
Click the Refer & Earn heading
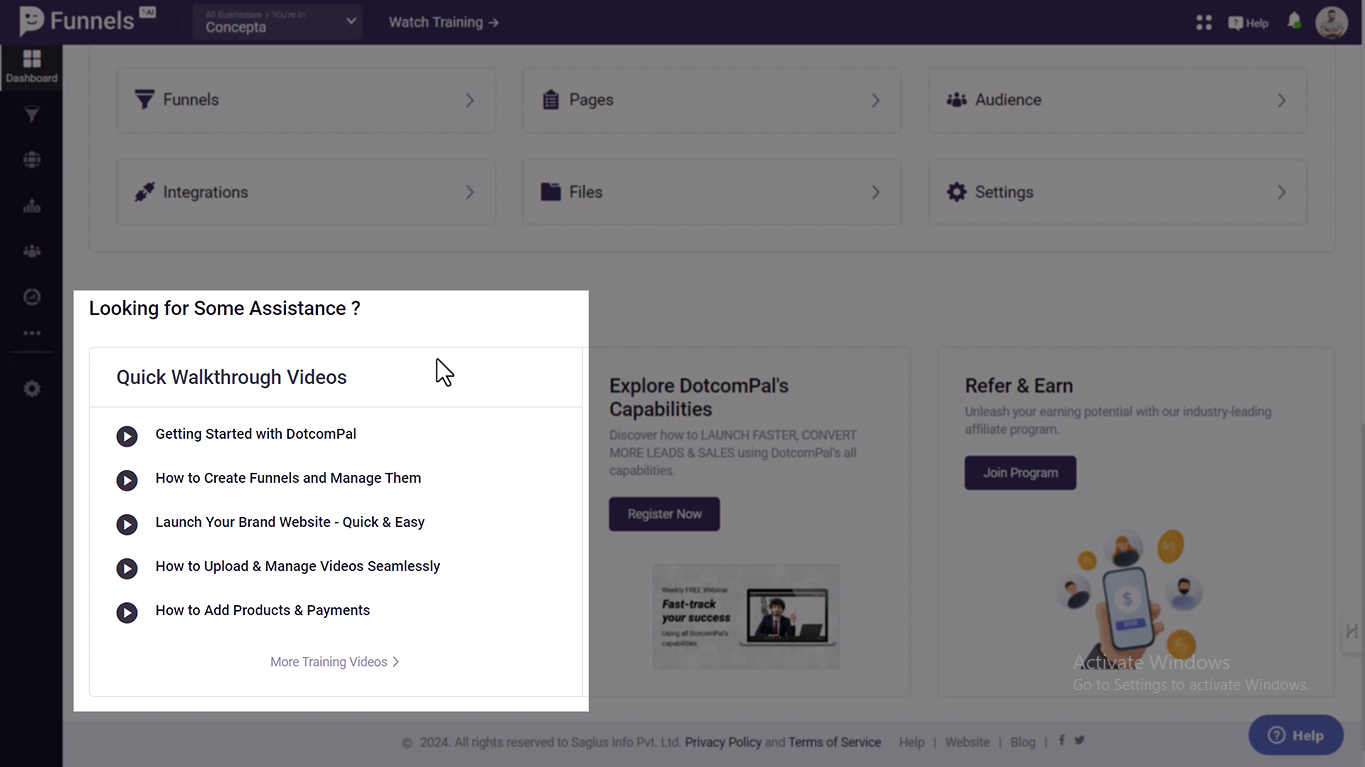click(x=1019, y=386)
